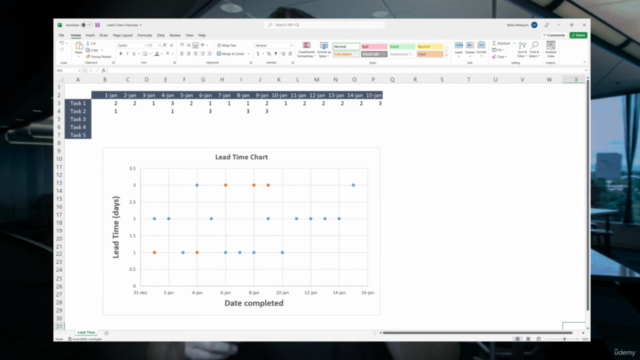Click the Format as Table icon
640x360 pixels.
(324, 46)
